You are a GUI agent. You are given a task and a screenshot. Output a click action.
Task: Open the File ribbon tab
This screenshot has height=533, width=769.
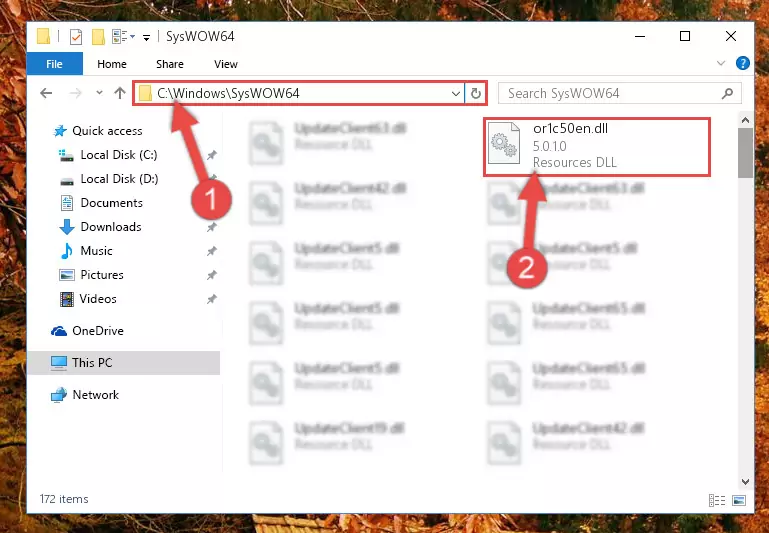54,64
